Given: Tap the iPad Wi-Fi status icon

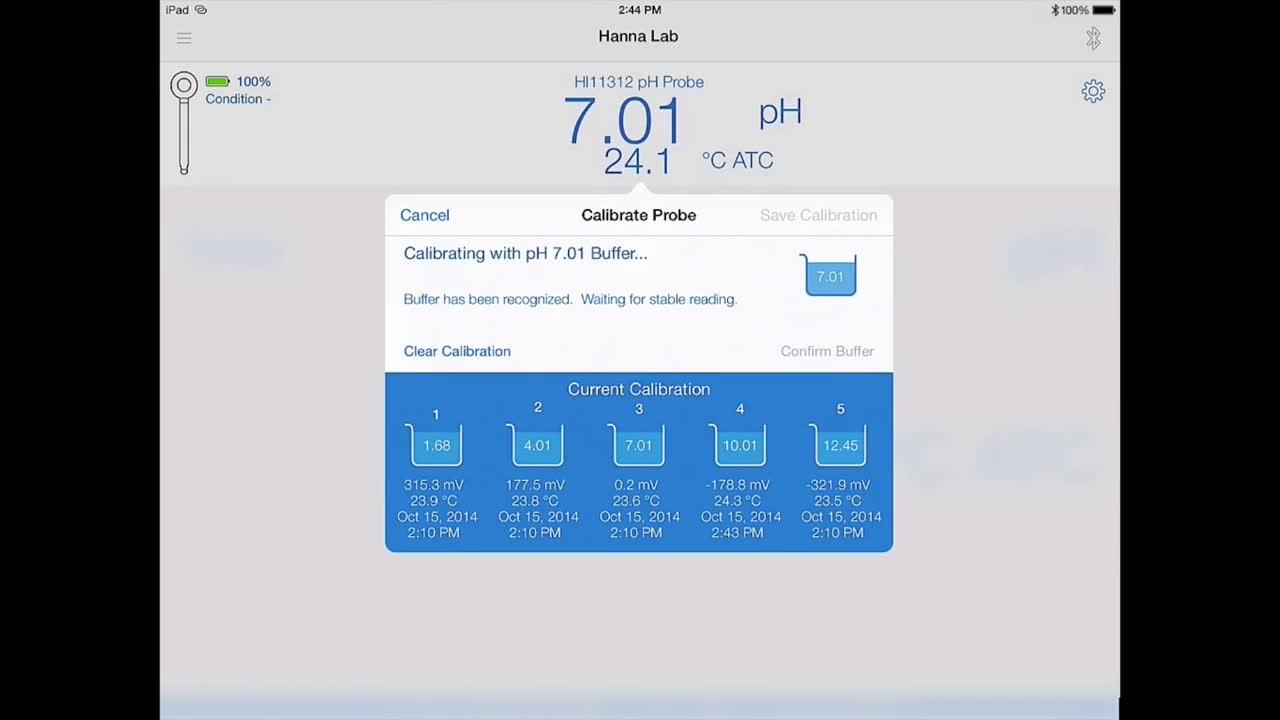Looking at the screenshot, I should point(201,10).
